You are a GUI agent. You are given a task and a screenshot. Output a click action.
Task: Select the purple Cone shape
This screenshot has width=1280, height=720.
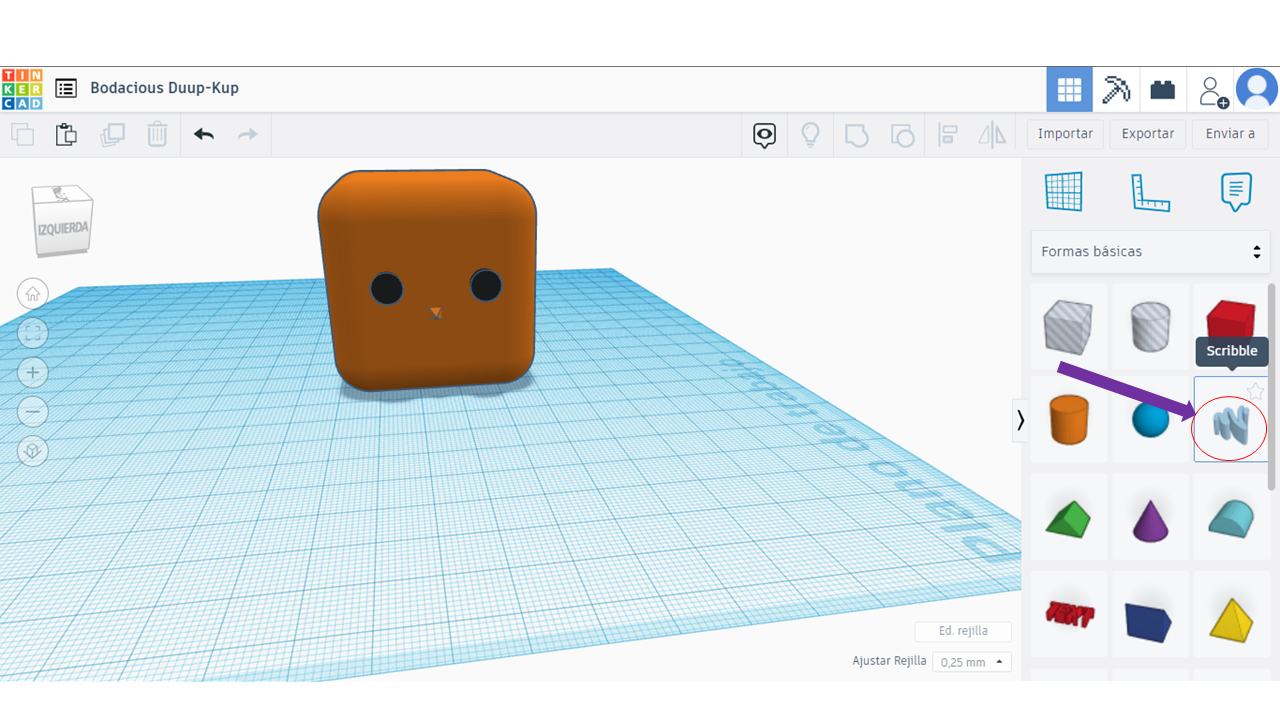click(1150, 518)
